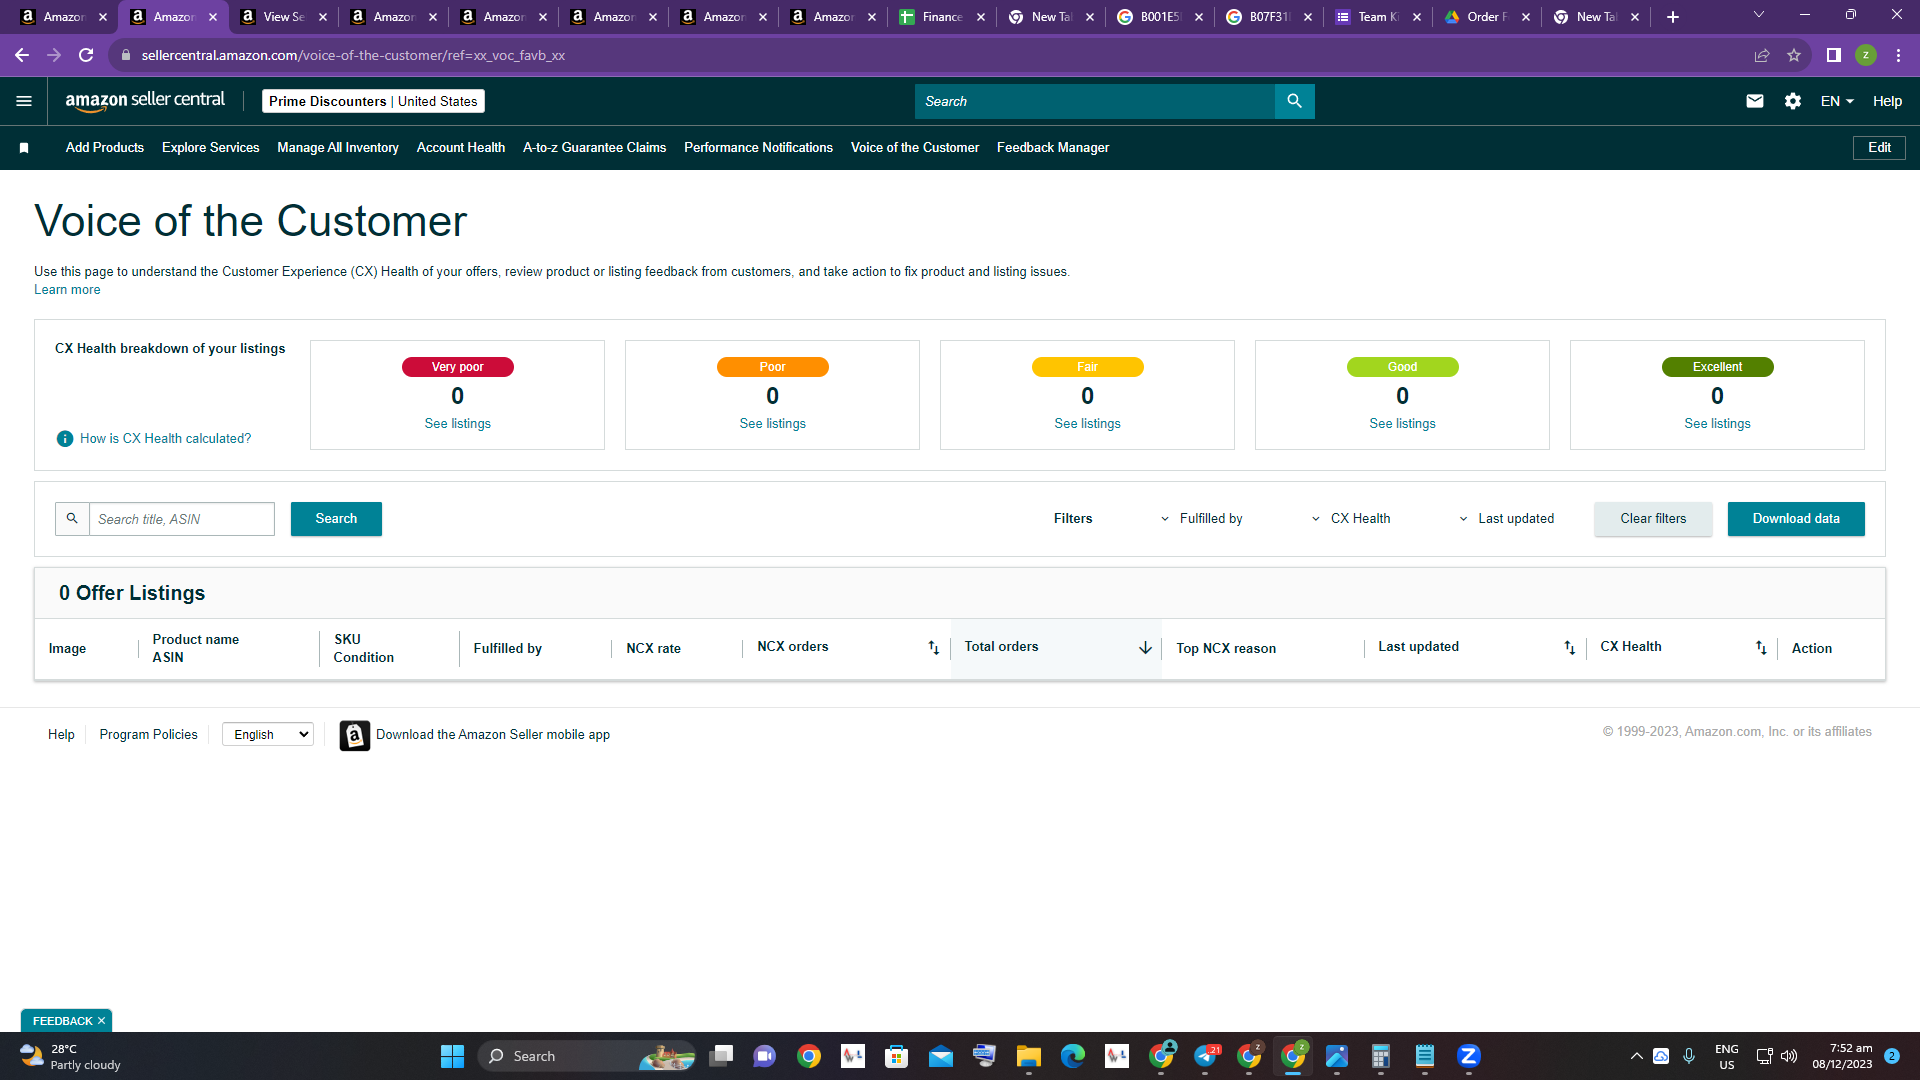The width and height of the screenshot is (1920, 1080).
Task: Open Voice of the Customer menu item
Action: pyautogui.click(x=915, y=148)
